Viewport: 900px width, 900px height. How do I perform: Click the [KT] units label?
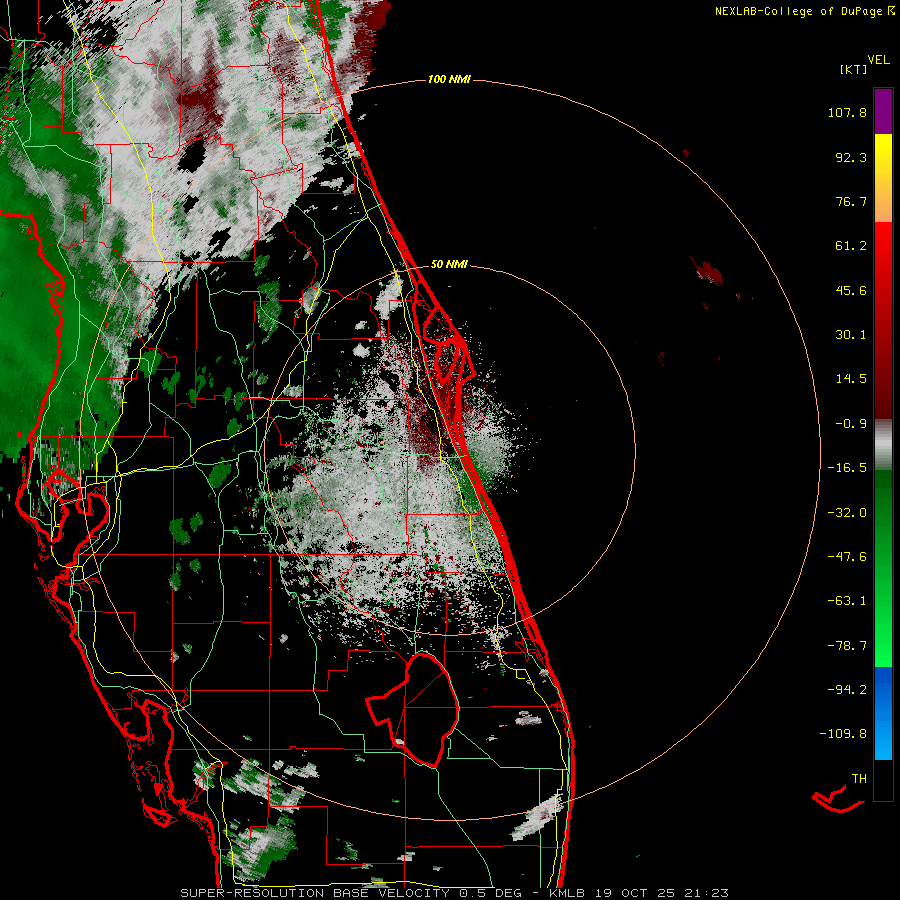pyautogui.click(x=853, y=69)
